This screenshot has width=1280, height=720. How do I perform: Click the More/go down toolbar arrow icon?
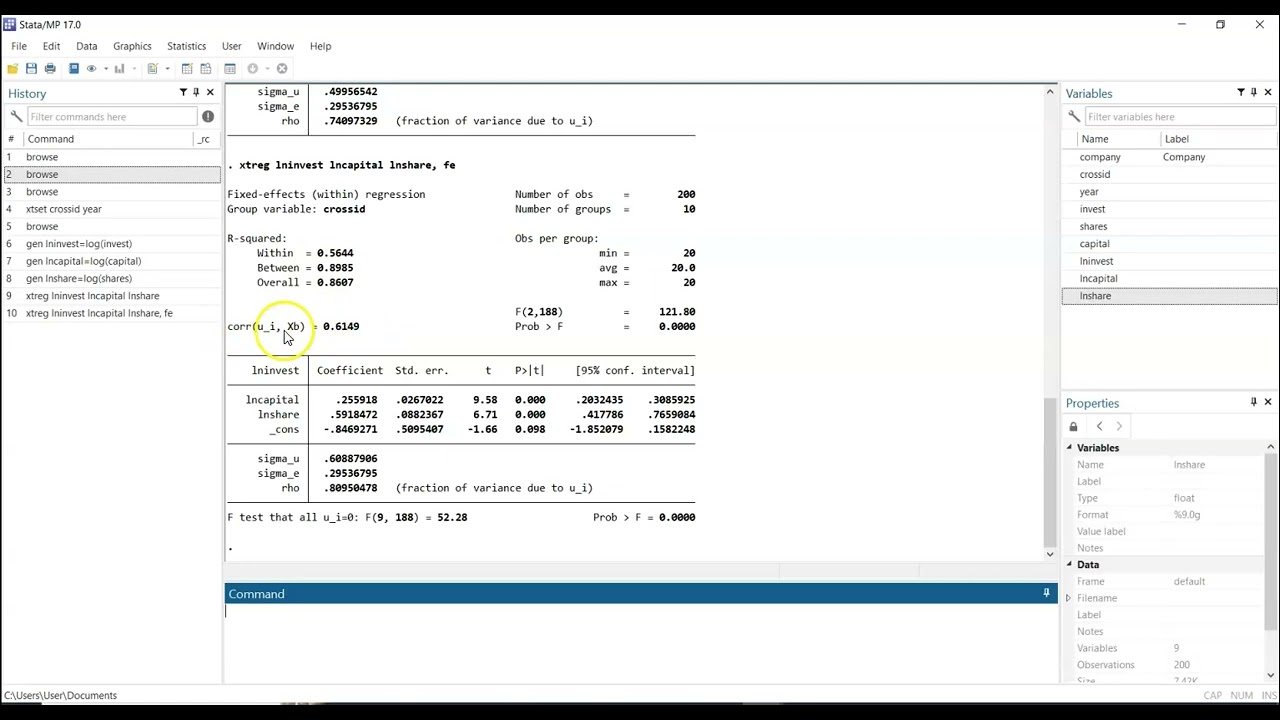point(253,68)
